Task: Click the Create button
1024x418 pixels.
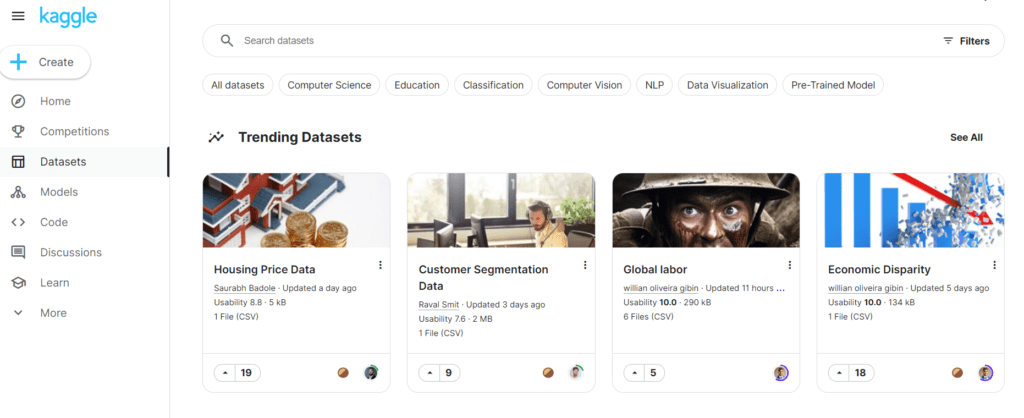Action: click(45, 62)
